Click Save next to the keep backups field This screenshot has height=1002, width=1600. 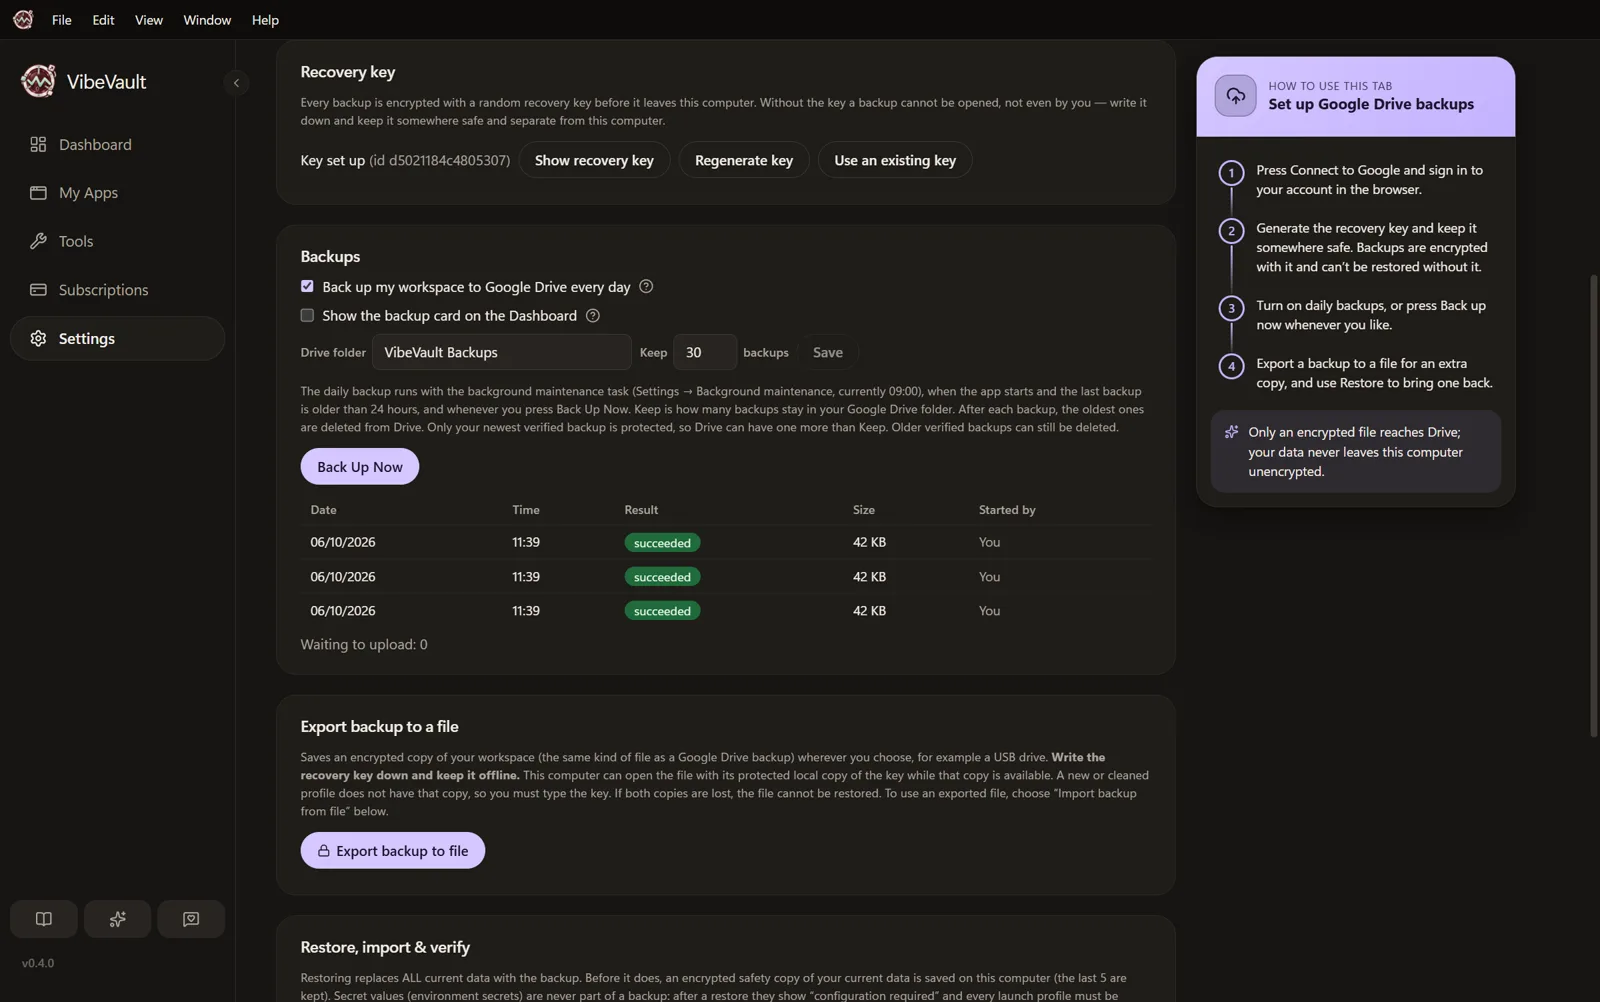click(x=828, y=352)
